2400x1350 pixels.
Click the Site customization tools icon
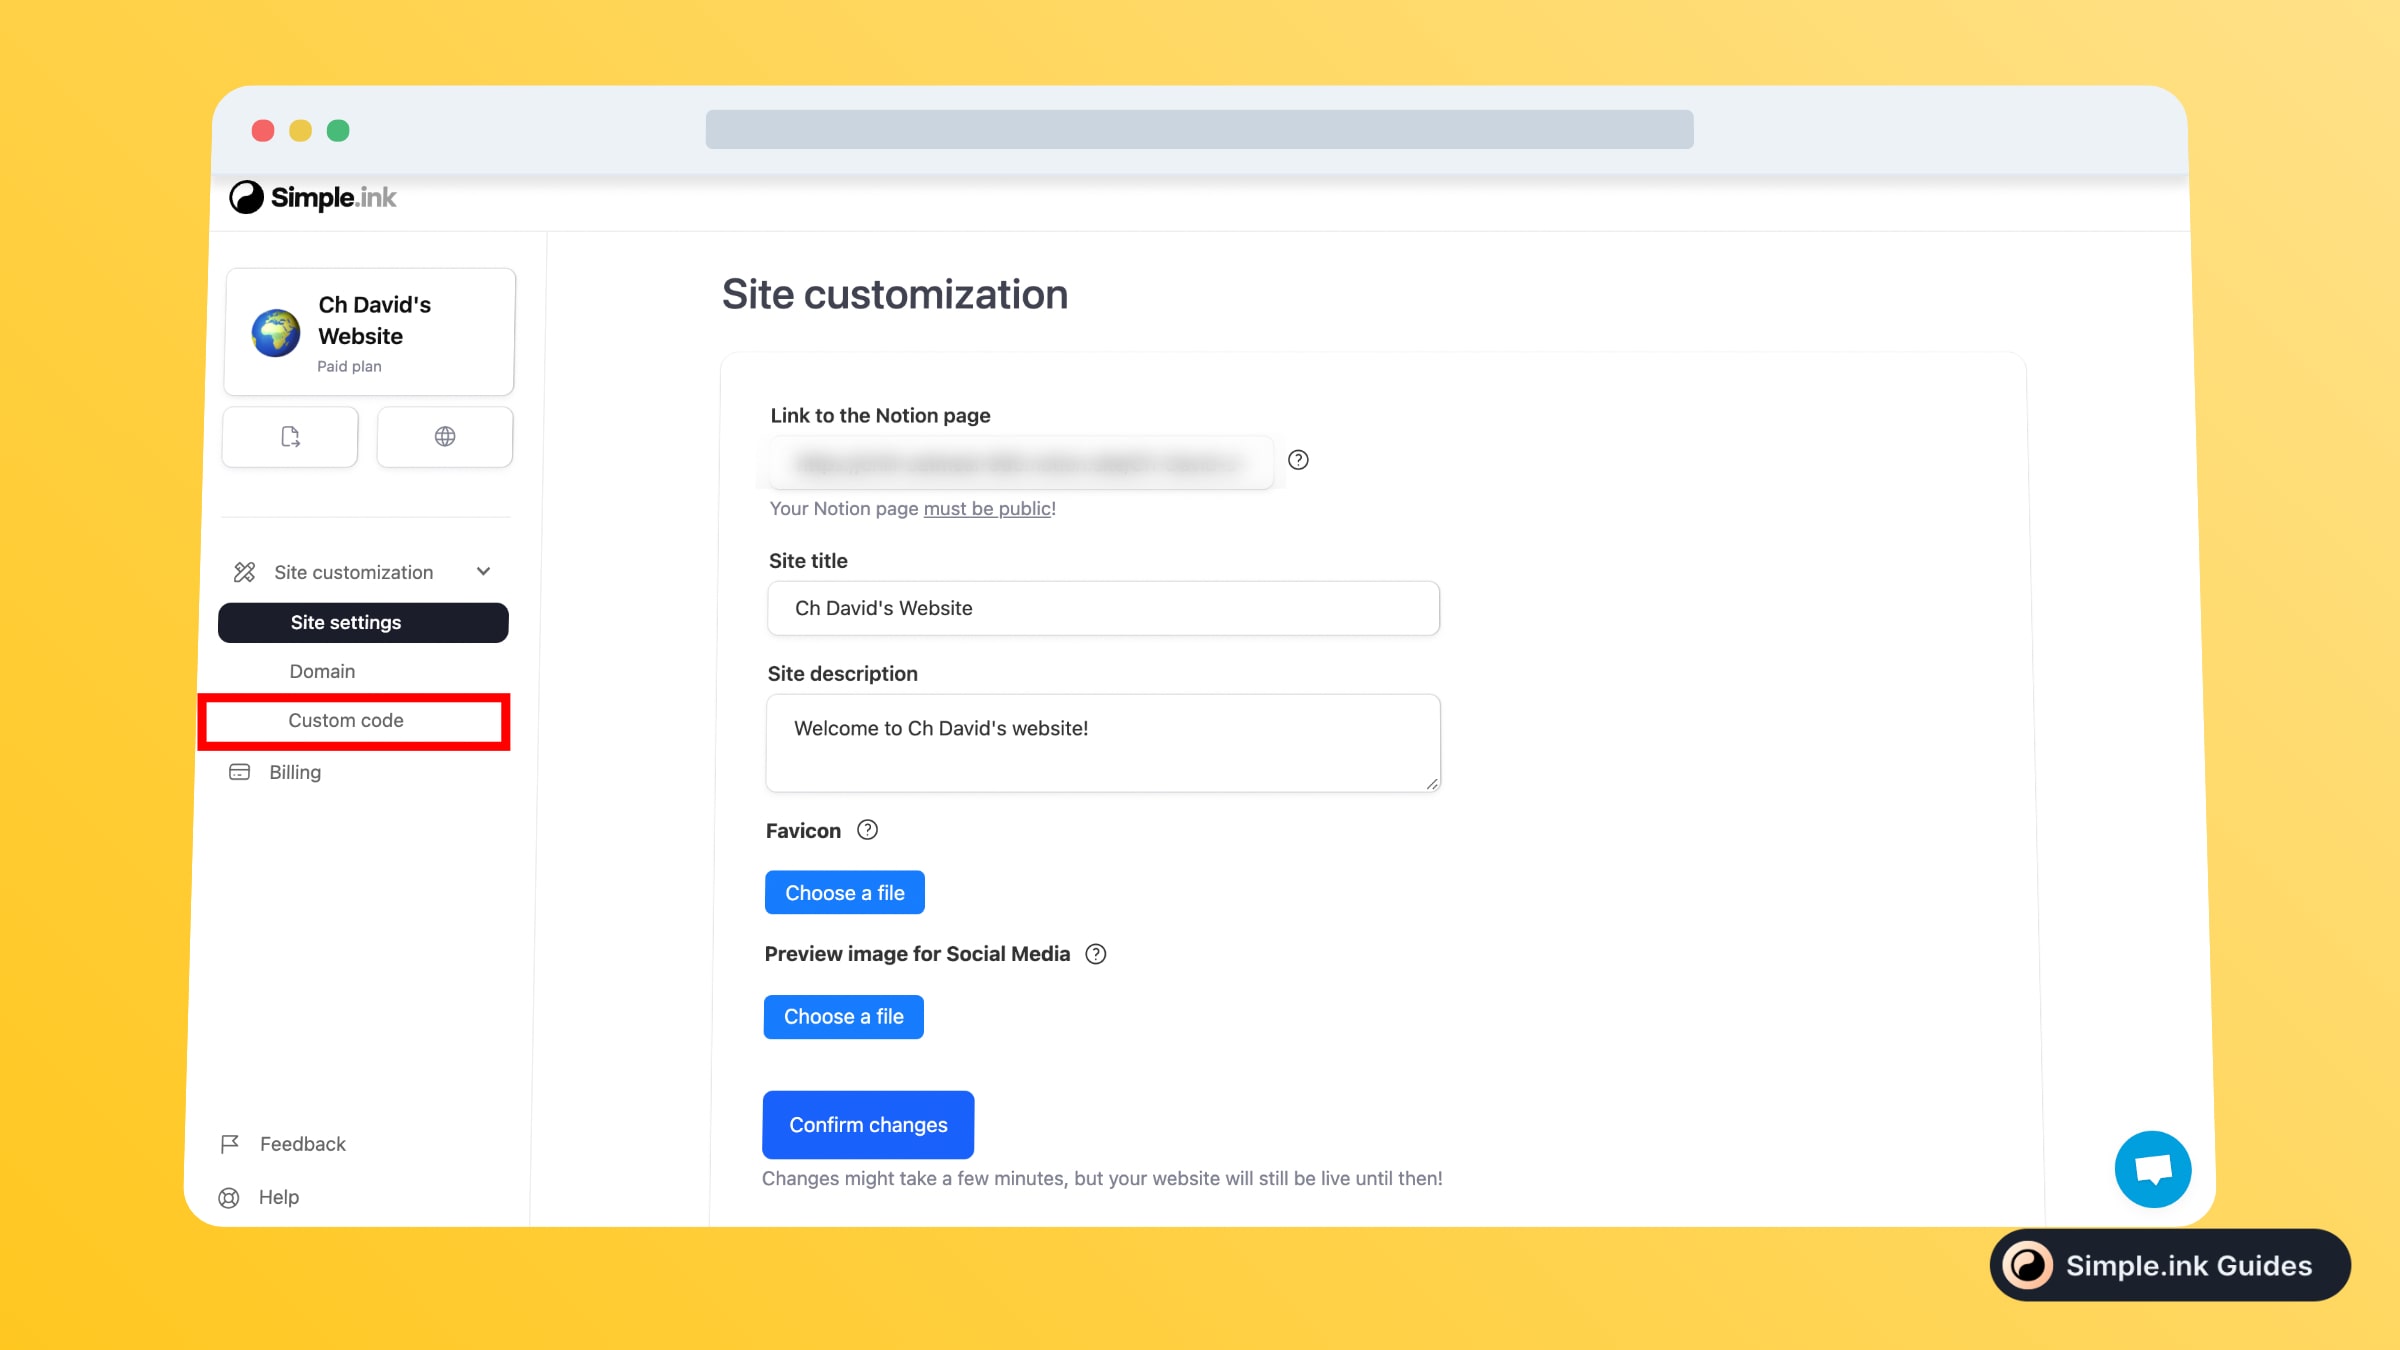click(x=243, y=571)
